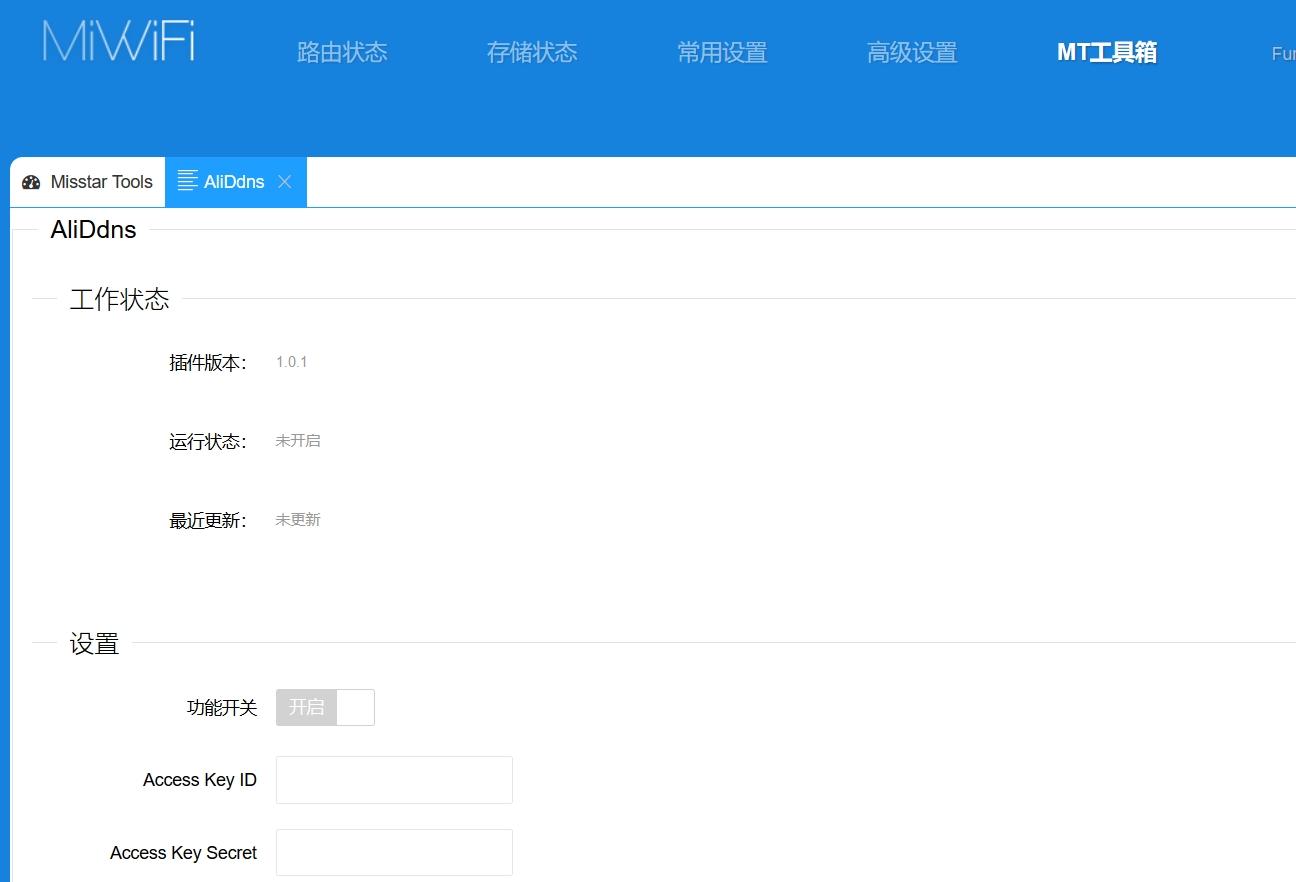Click the 设置 section heading

[95, 644]
